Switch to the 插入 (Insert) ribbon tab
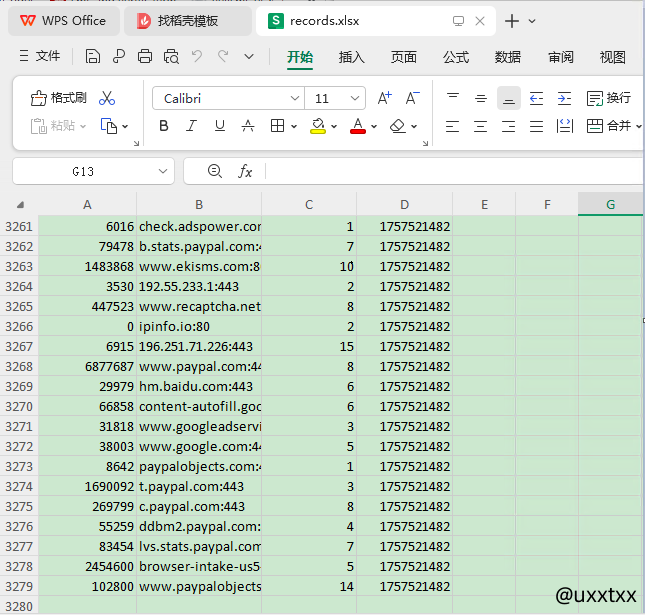The image size is (645, 615). coord(352,57)
